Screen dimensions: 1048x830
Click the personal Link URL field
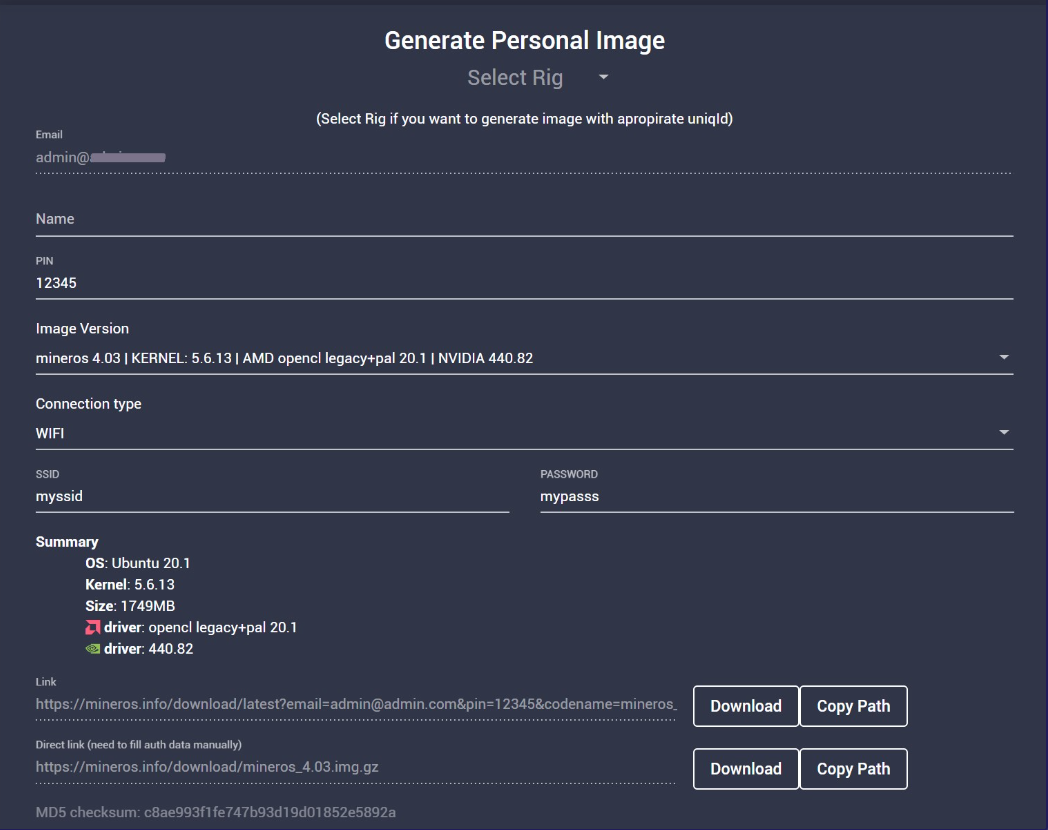click(356, 704)
